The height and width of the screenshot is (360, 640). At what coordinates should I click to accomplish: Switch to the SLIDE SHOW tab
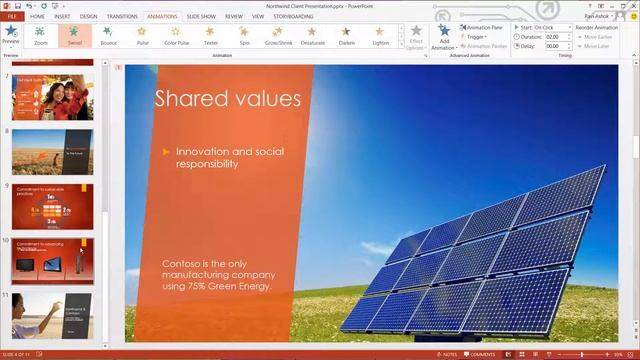coord(201,16)
